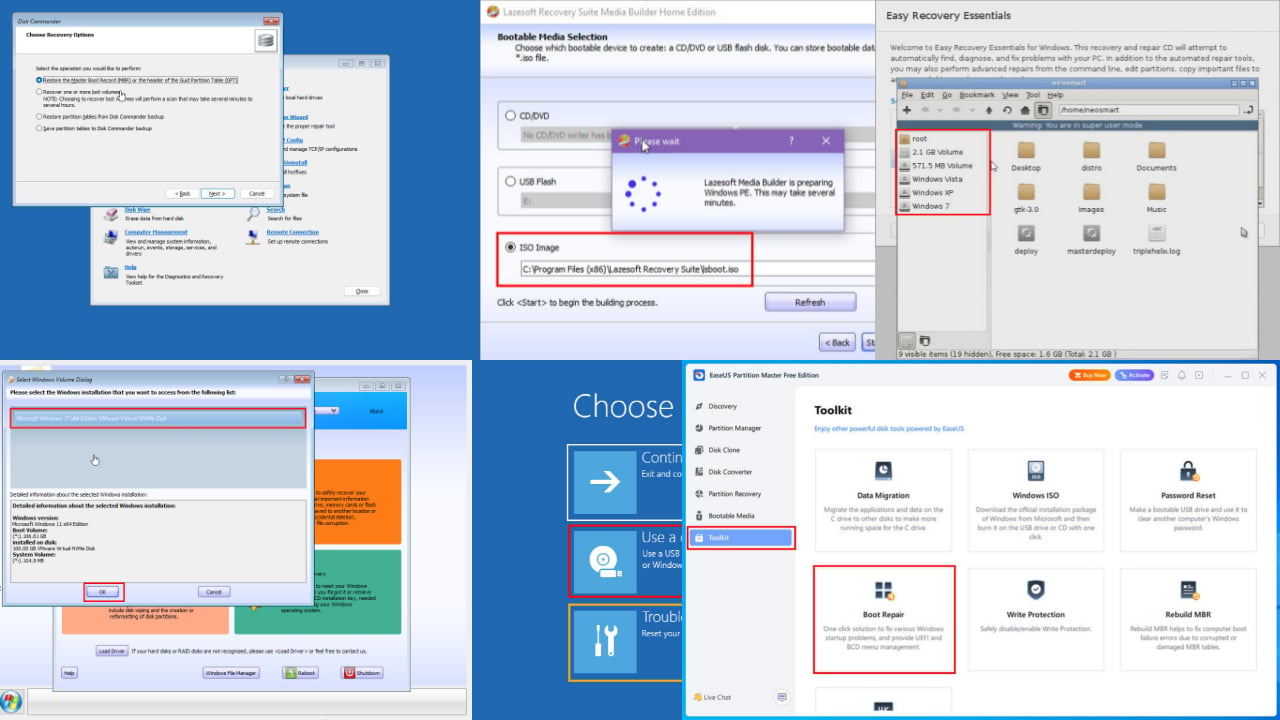Click help question mark in Please wait dialog
The width and height of the screenshot is (1280, 720).
point(791,141)
